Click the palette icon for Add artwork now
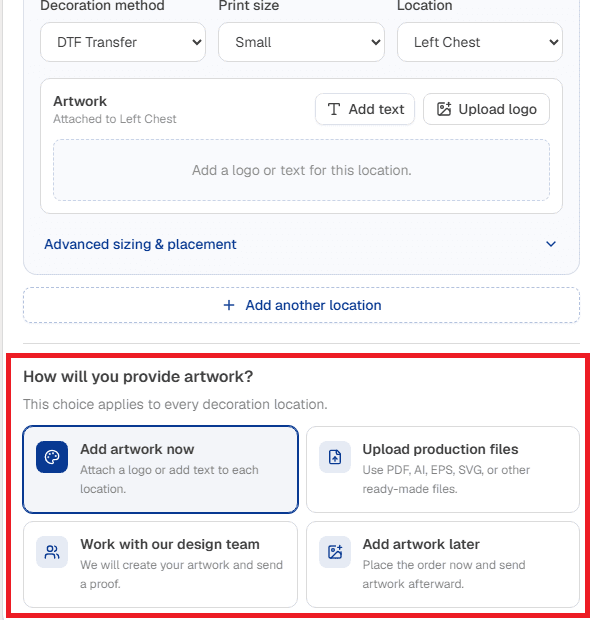 pos(52,457)
